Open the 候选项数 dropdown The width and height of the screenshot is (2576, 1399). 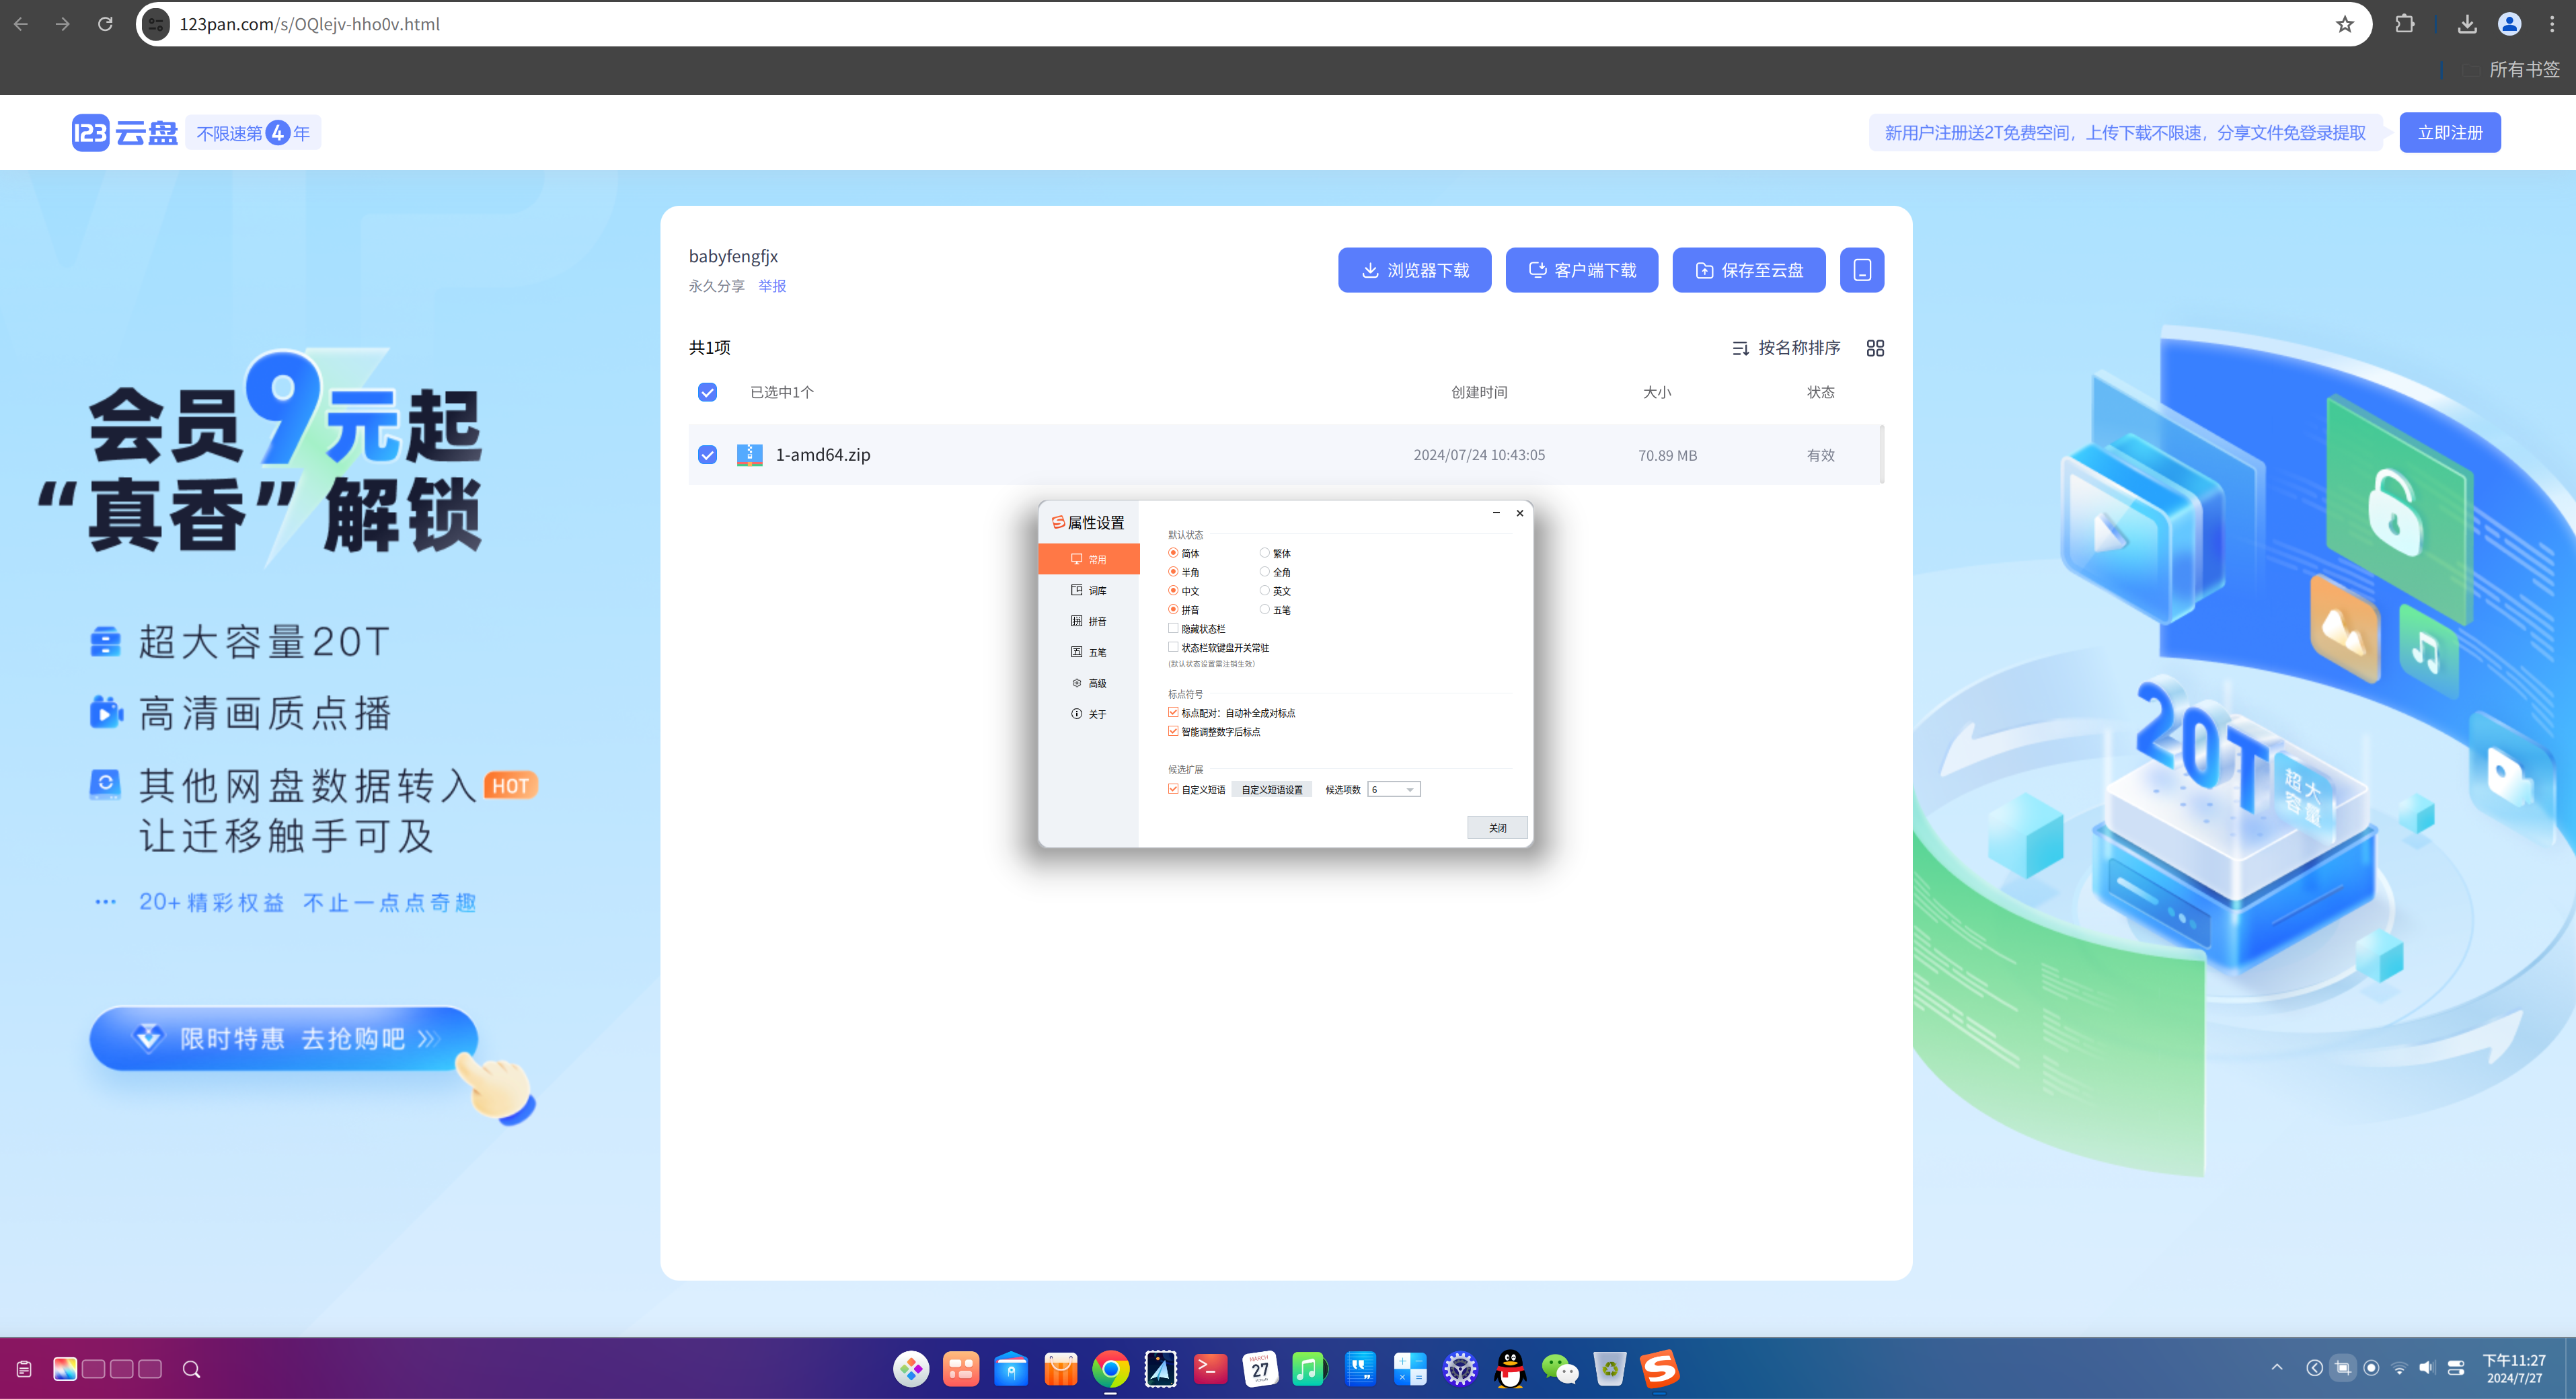tap(1394, 790)
